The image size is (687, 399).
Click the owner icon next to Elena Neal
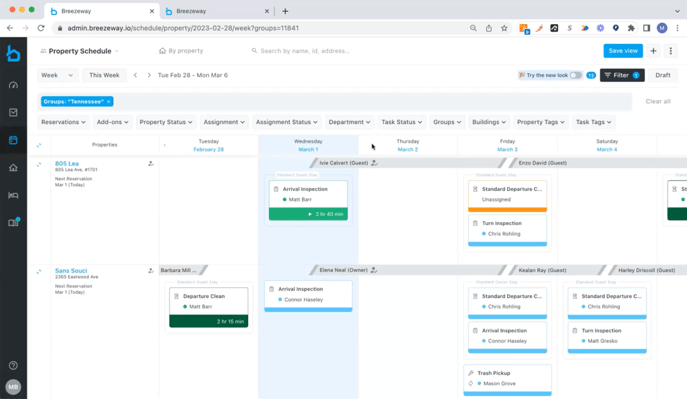(x=374, y=270)
